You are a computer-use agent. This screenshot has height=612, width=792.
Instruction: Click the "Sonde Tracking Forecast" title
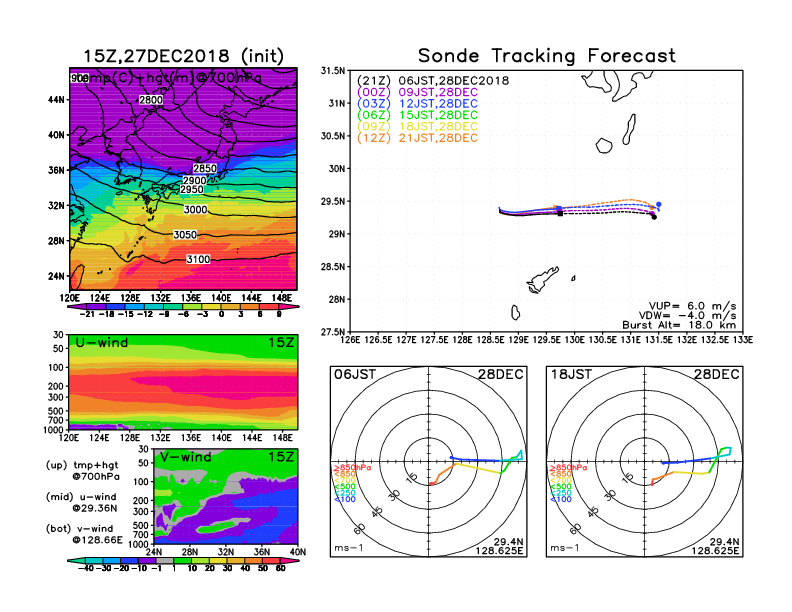[x=547, y=56]
